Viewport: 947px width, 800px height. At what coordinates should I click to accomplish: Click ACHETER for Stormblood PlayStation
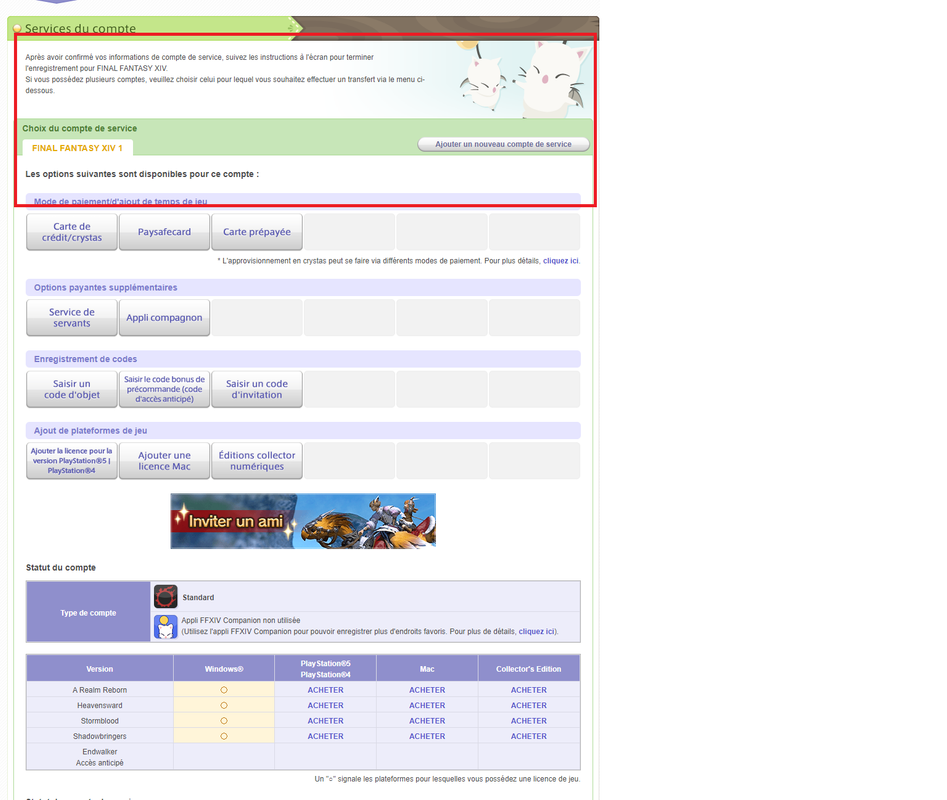(326, 721)
